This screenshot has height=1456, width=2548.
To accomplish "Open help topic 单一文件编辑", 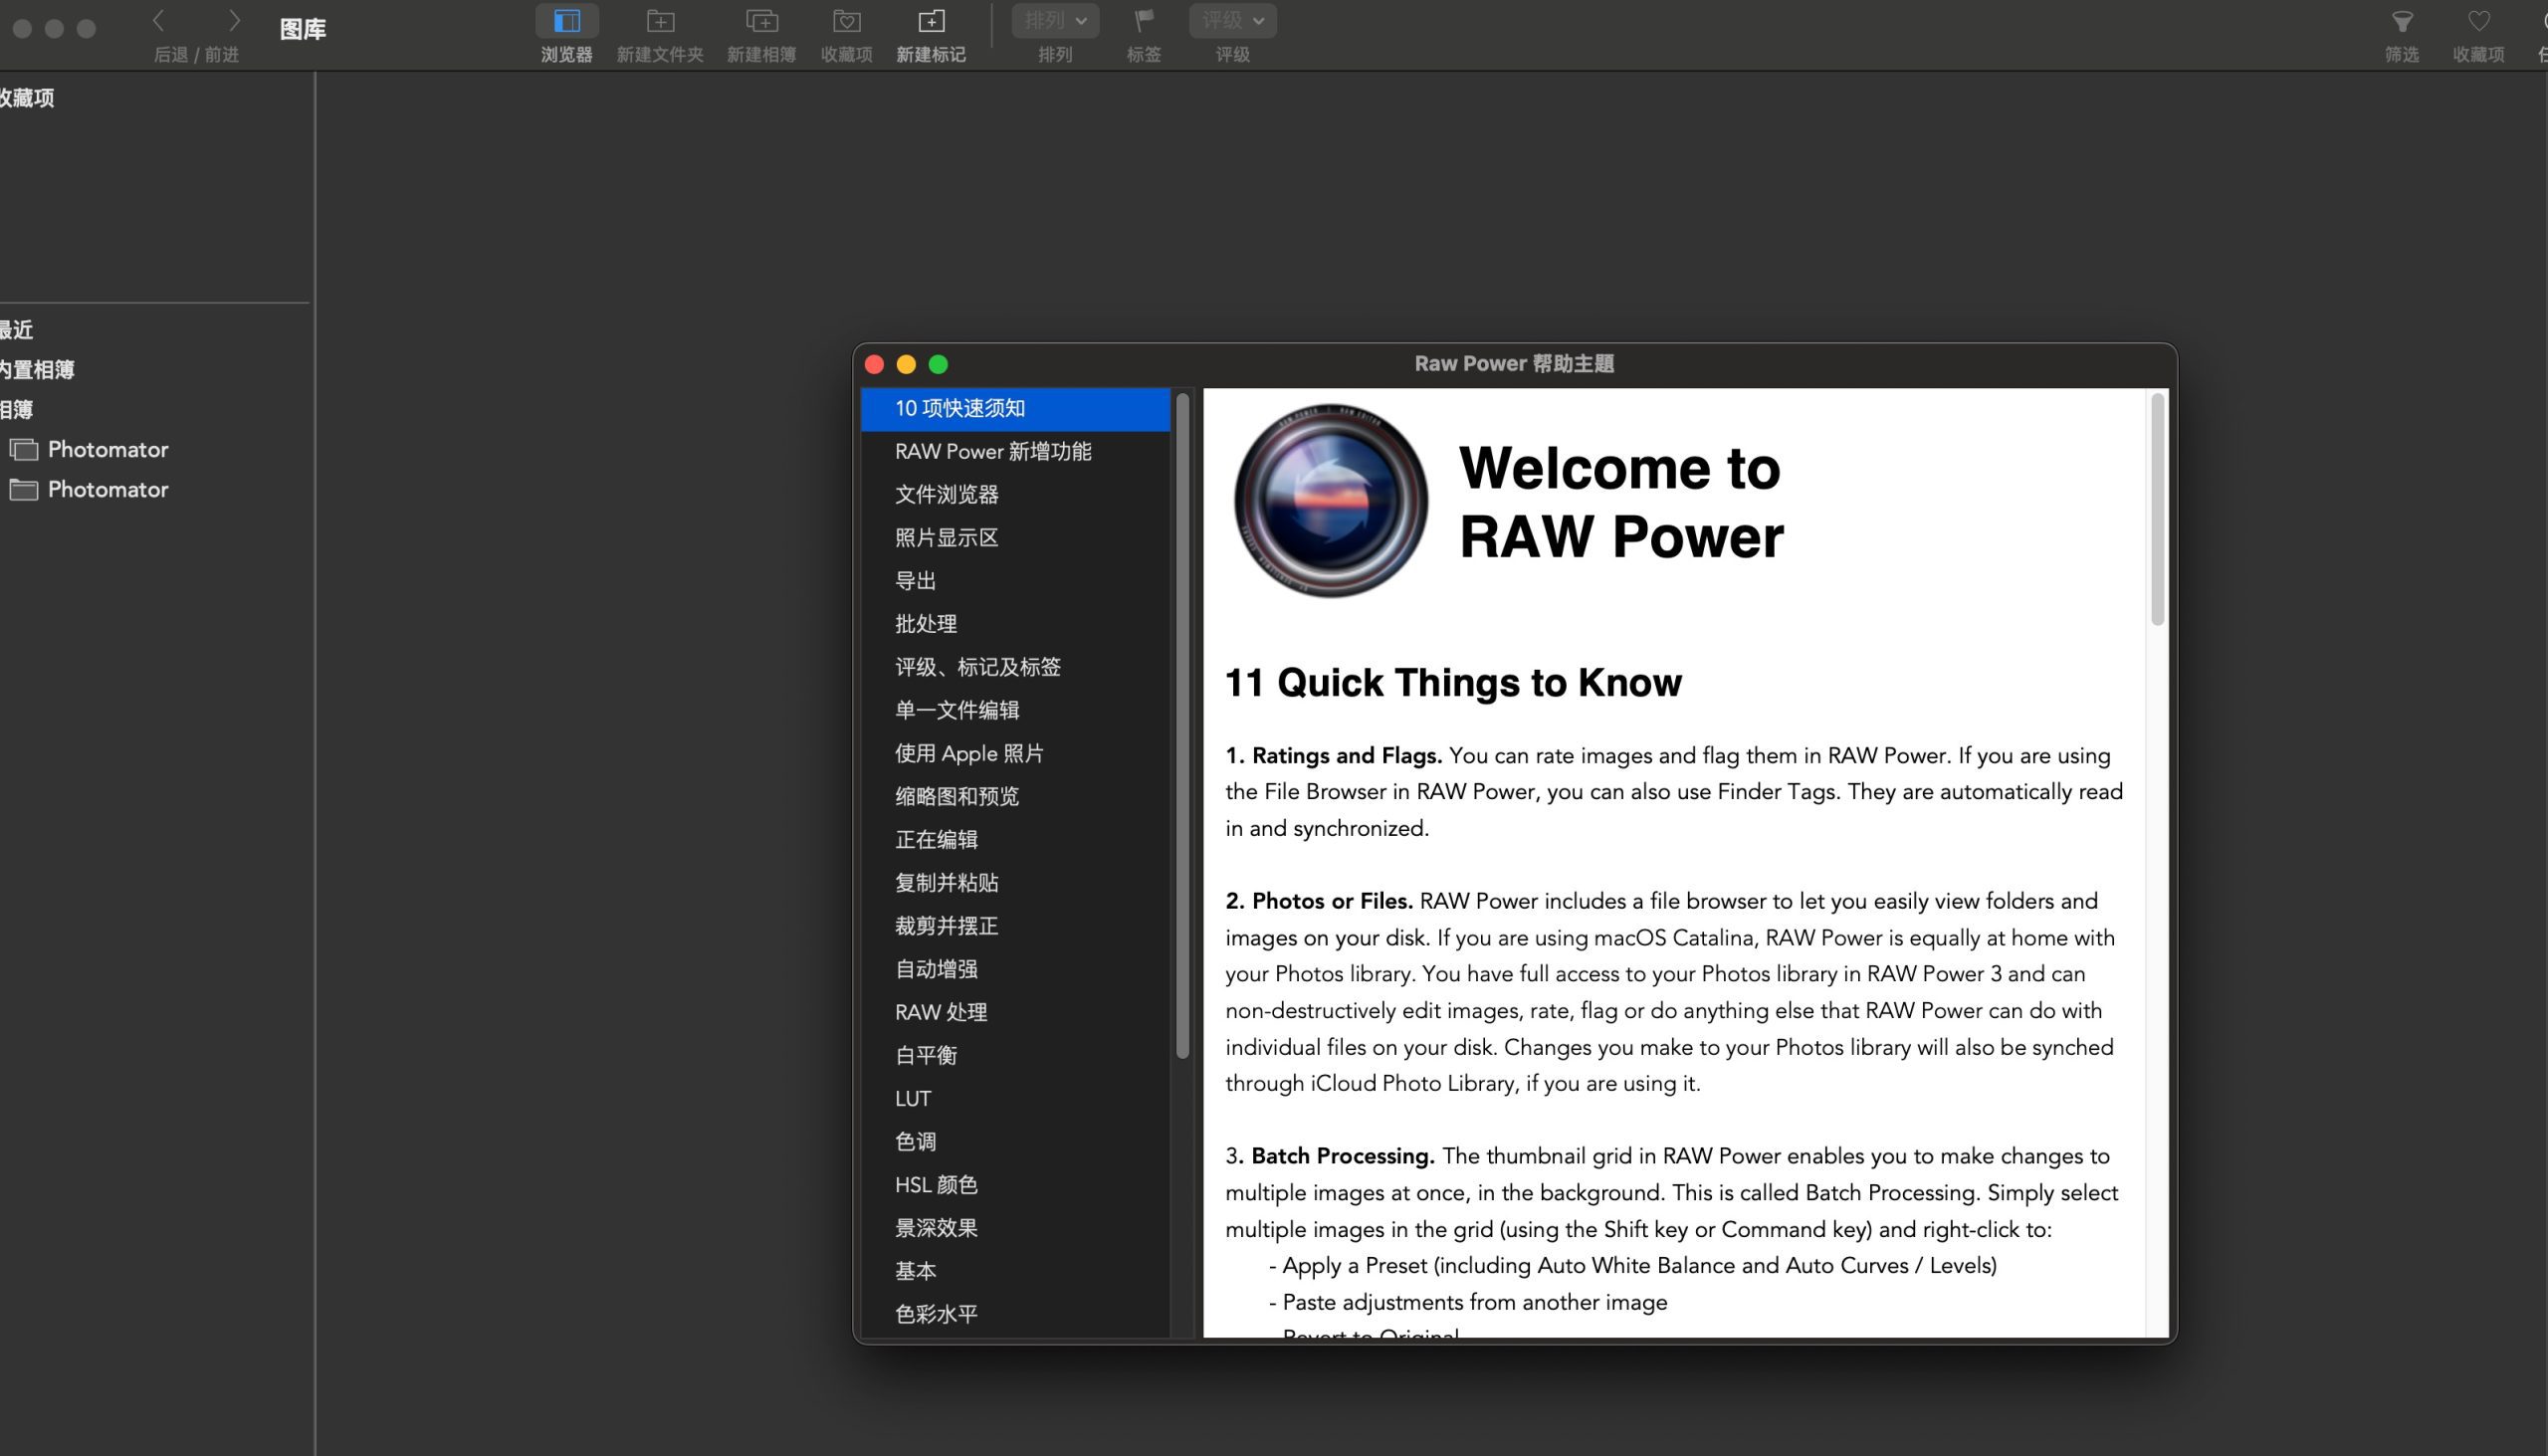I will (1015, 710).
